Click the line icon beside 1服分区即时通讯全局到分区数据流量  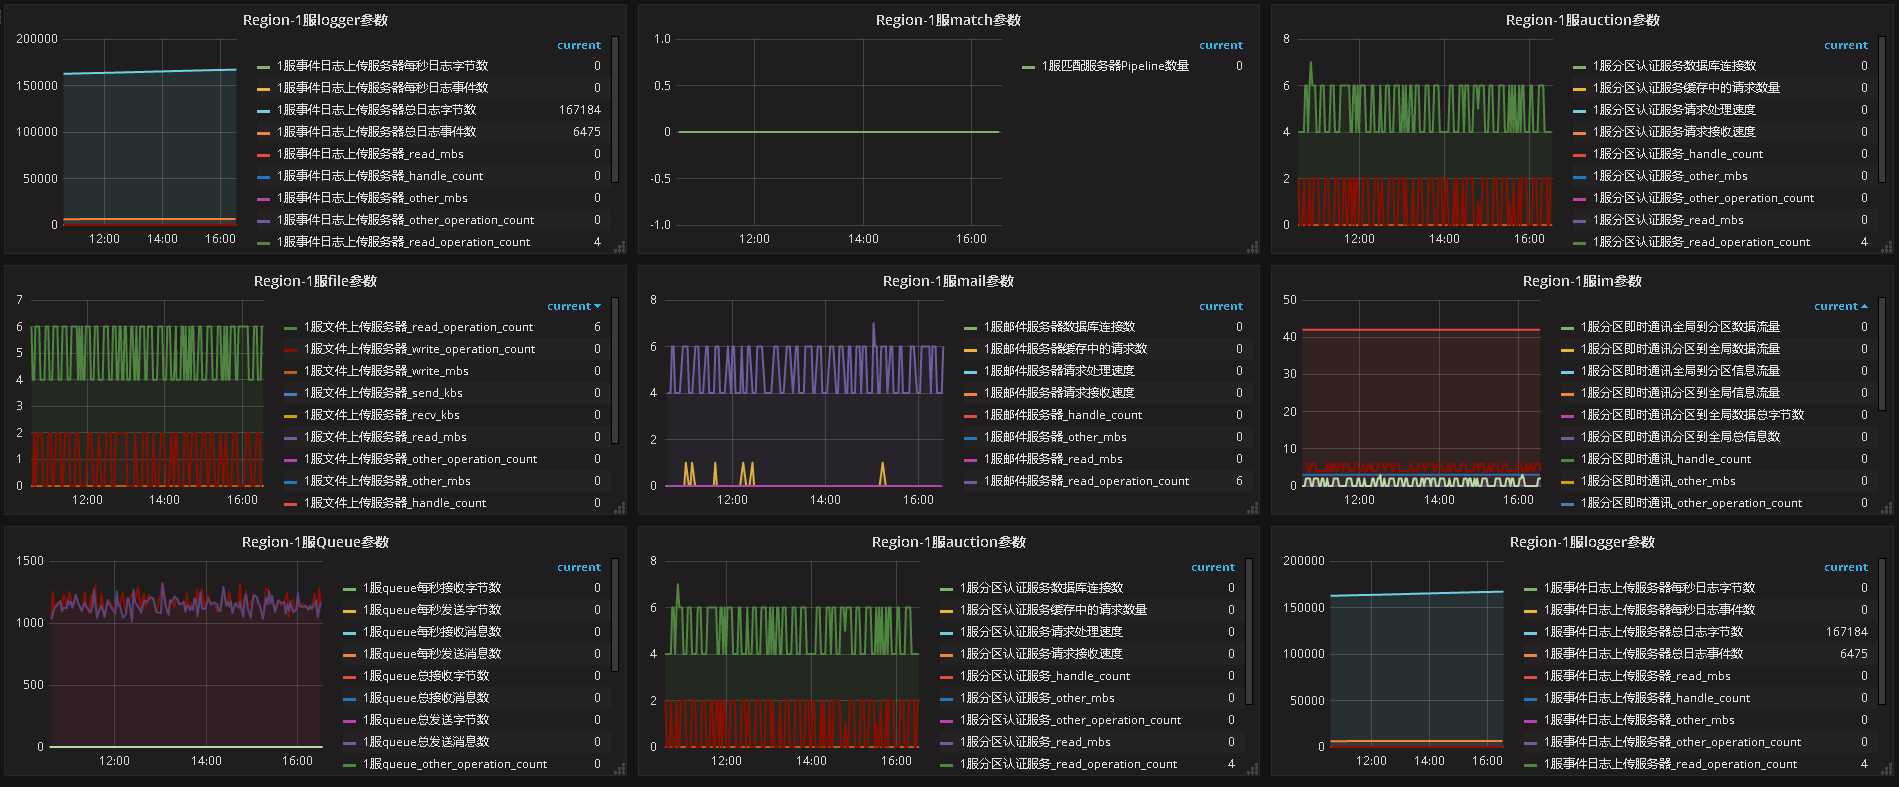click(1567, 328)
